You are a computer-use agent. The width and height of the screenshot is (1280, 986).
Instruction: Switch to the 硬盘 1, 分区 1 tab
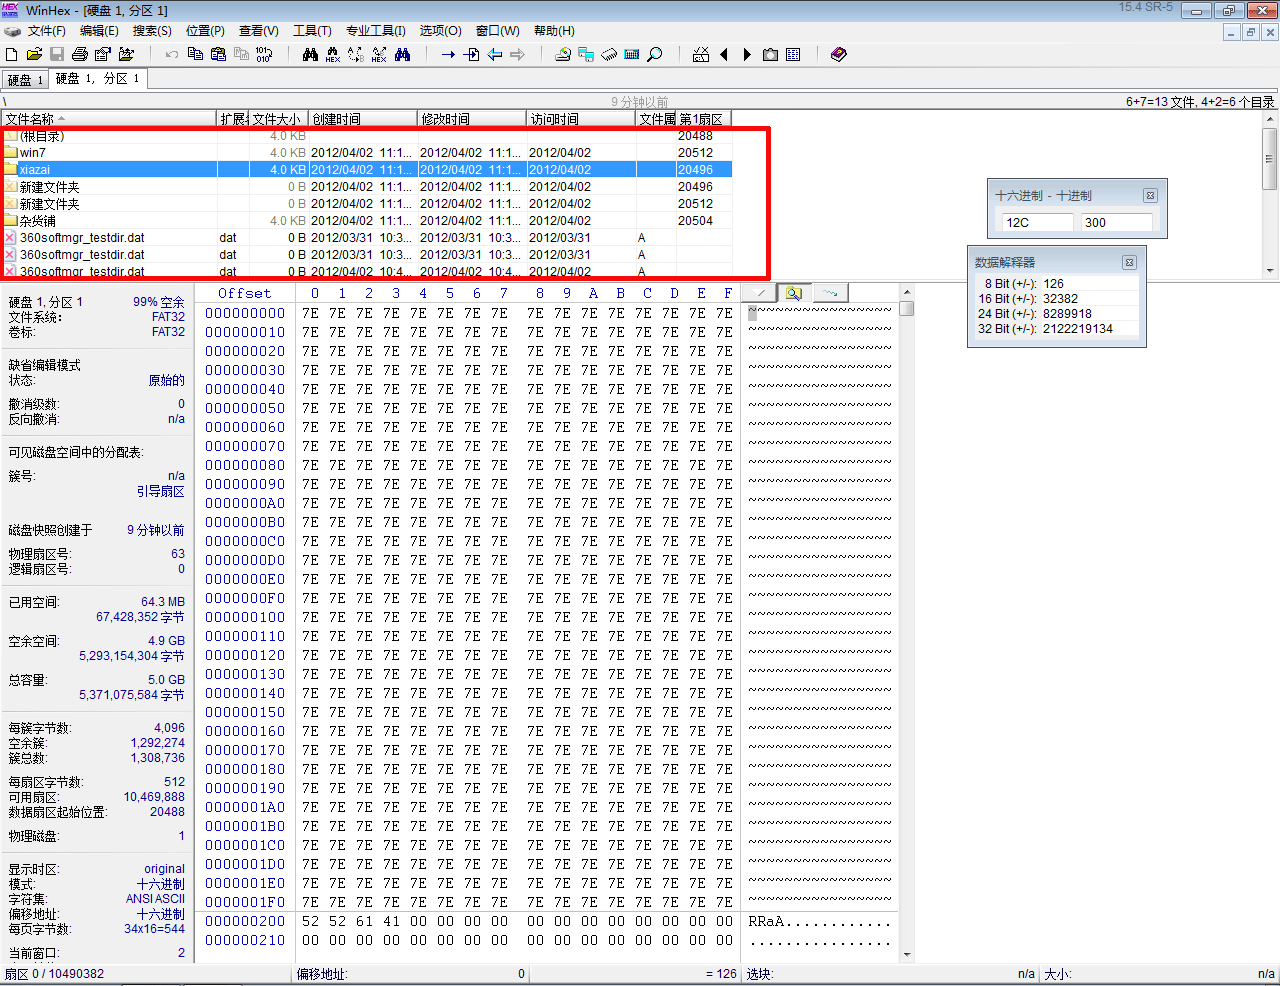[98, 78]
